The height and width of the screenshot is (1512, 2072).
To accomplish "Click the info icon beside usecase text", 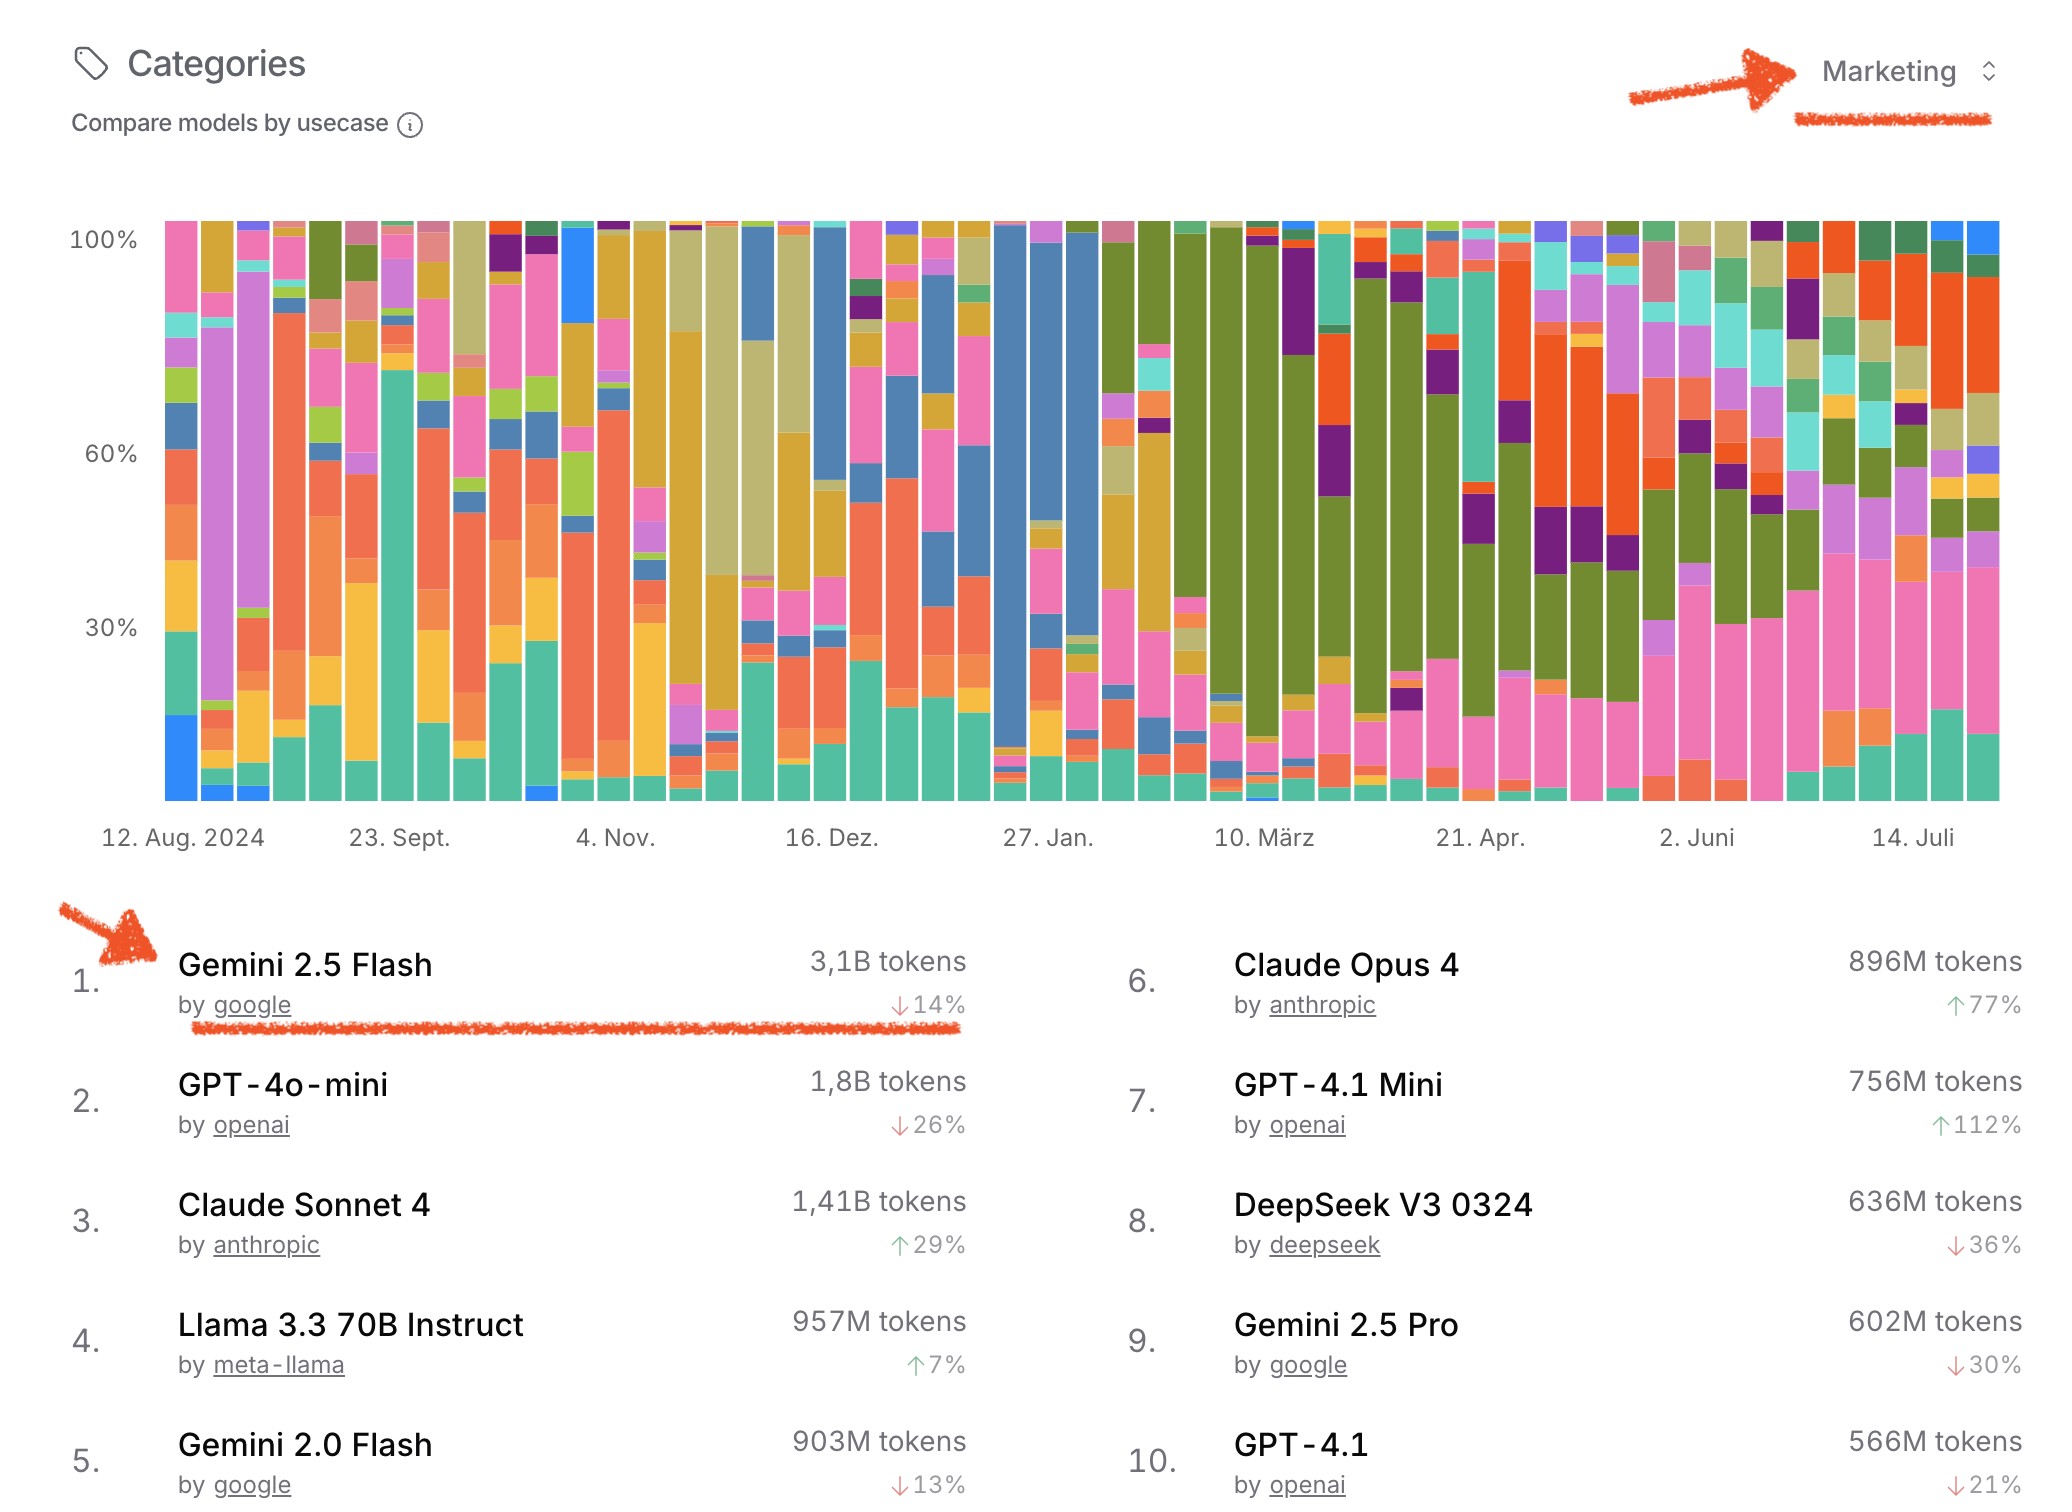I will (x=410, y=125).
